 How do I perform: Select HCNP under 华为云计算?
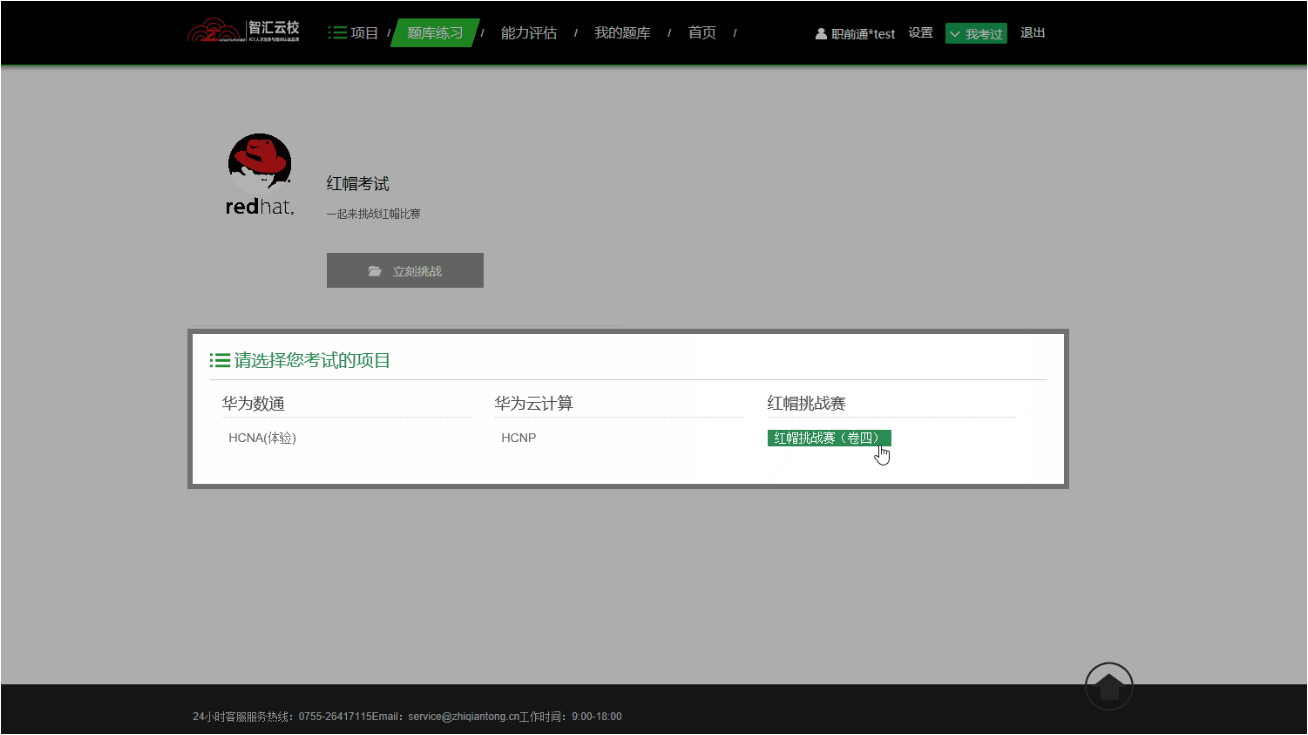click(x=519, y=438)
